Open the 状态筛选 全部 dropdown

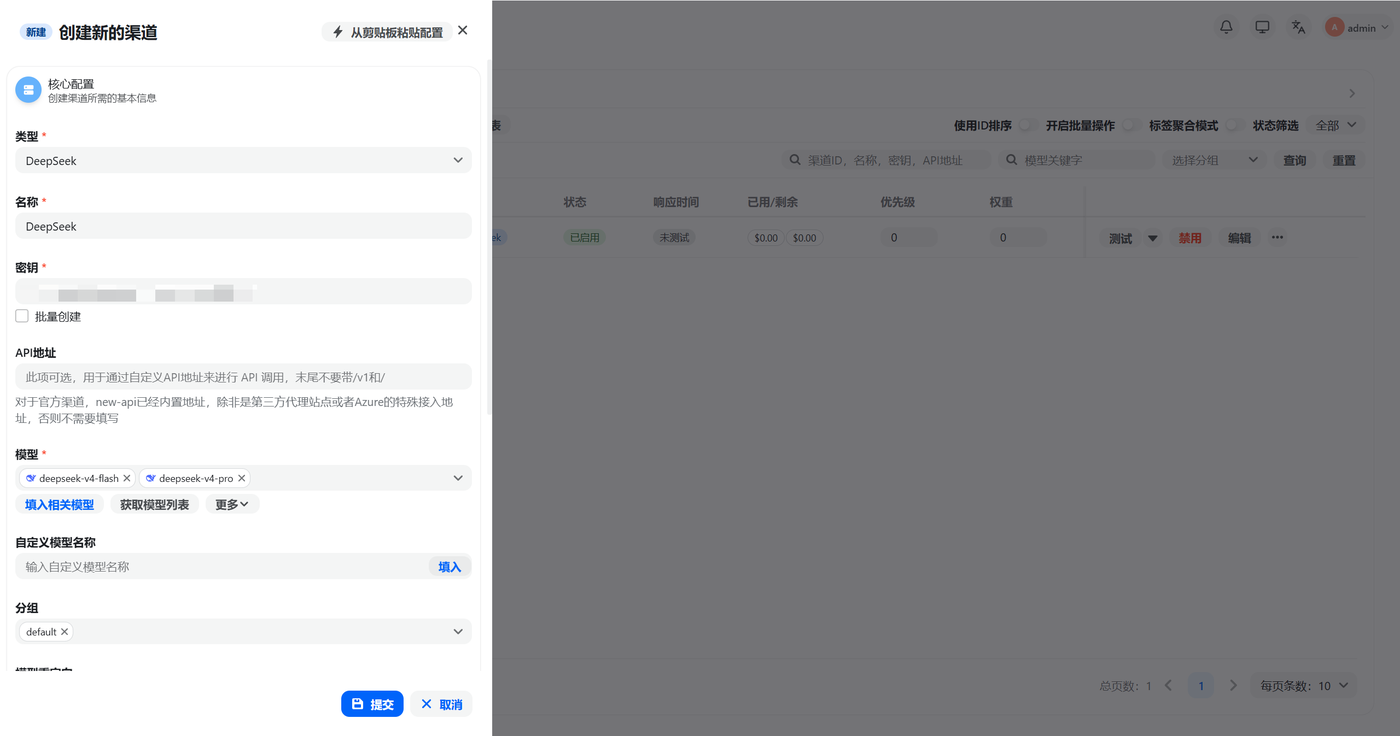pyautogui.click(x=1335, y=126)
